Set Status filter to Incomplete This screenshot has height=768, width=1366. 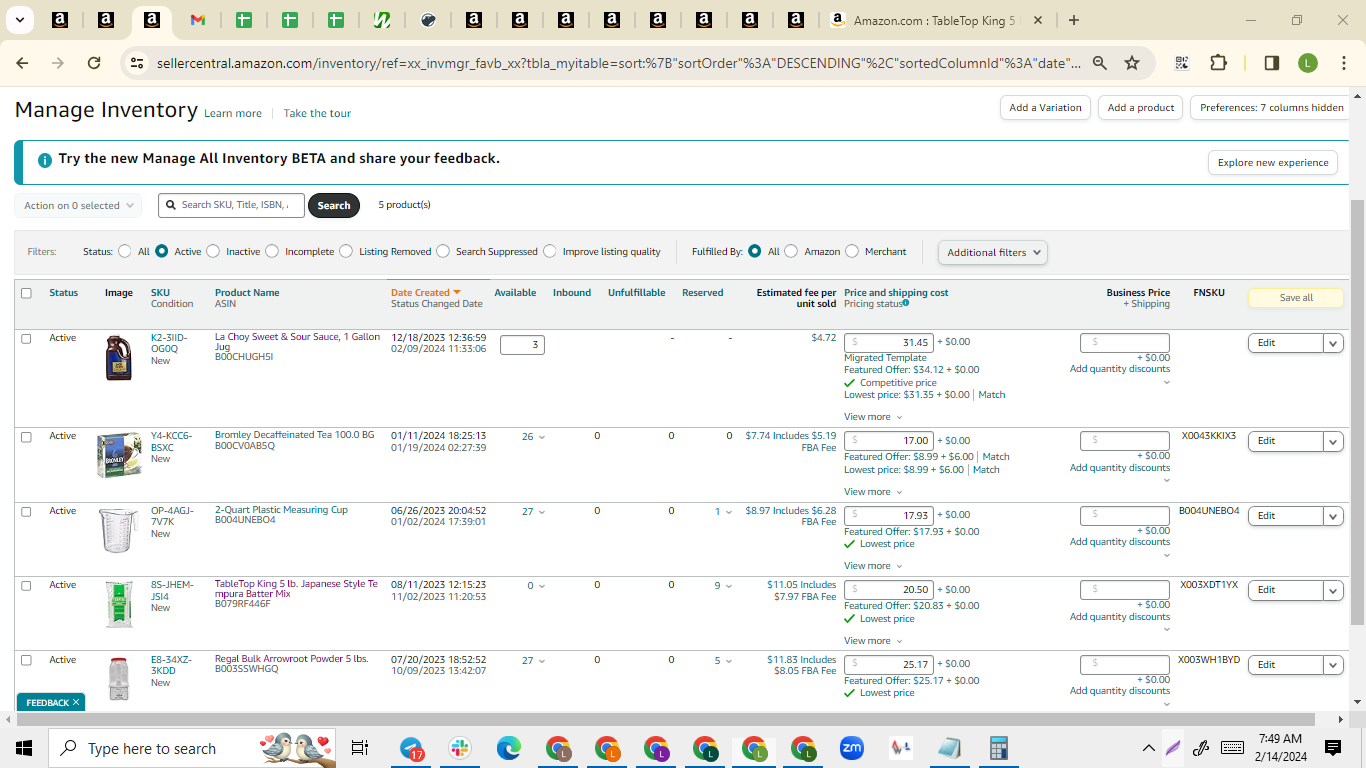click(x=272, y=252)
